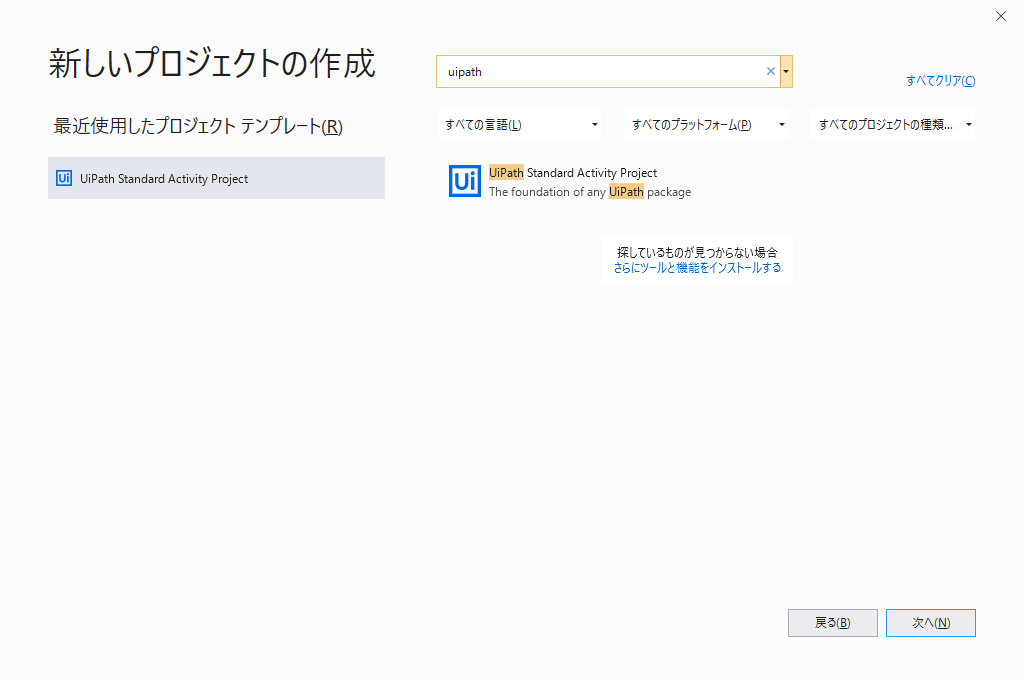Image resolution: width=1024 pixels, height=680 pixels.
Task: Click 探しているものが見つからない場合 text
Action: coord(697,252)
